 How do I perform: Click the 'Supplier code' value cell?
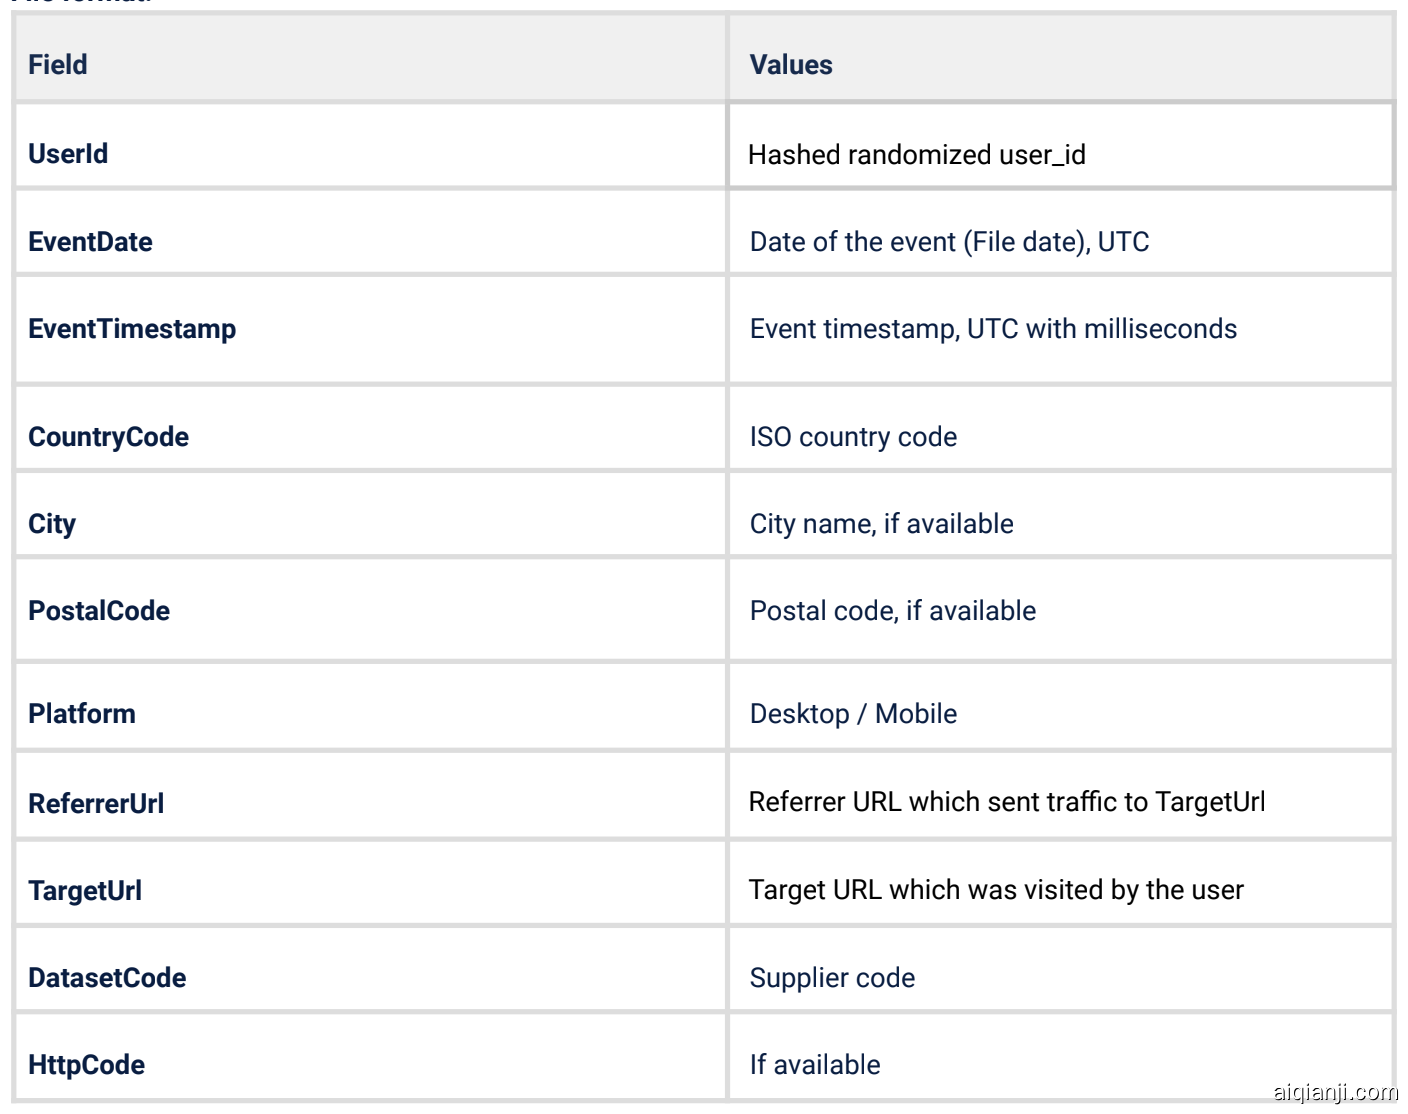coord(832,978)
